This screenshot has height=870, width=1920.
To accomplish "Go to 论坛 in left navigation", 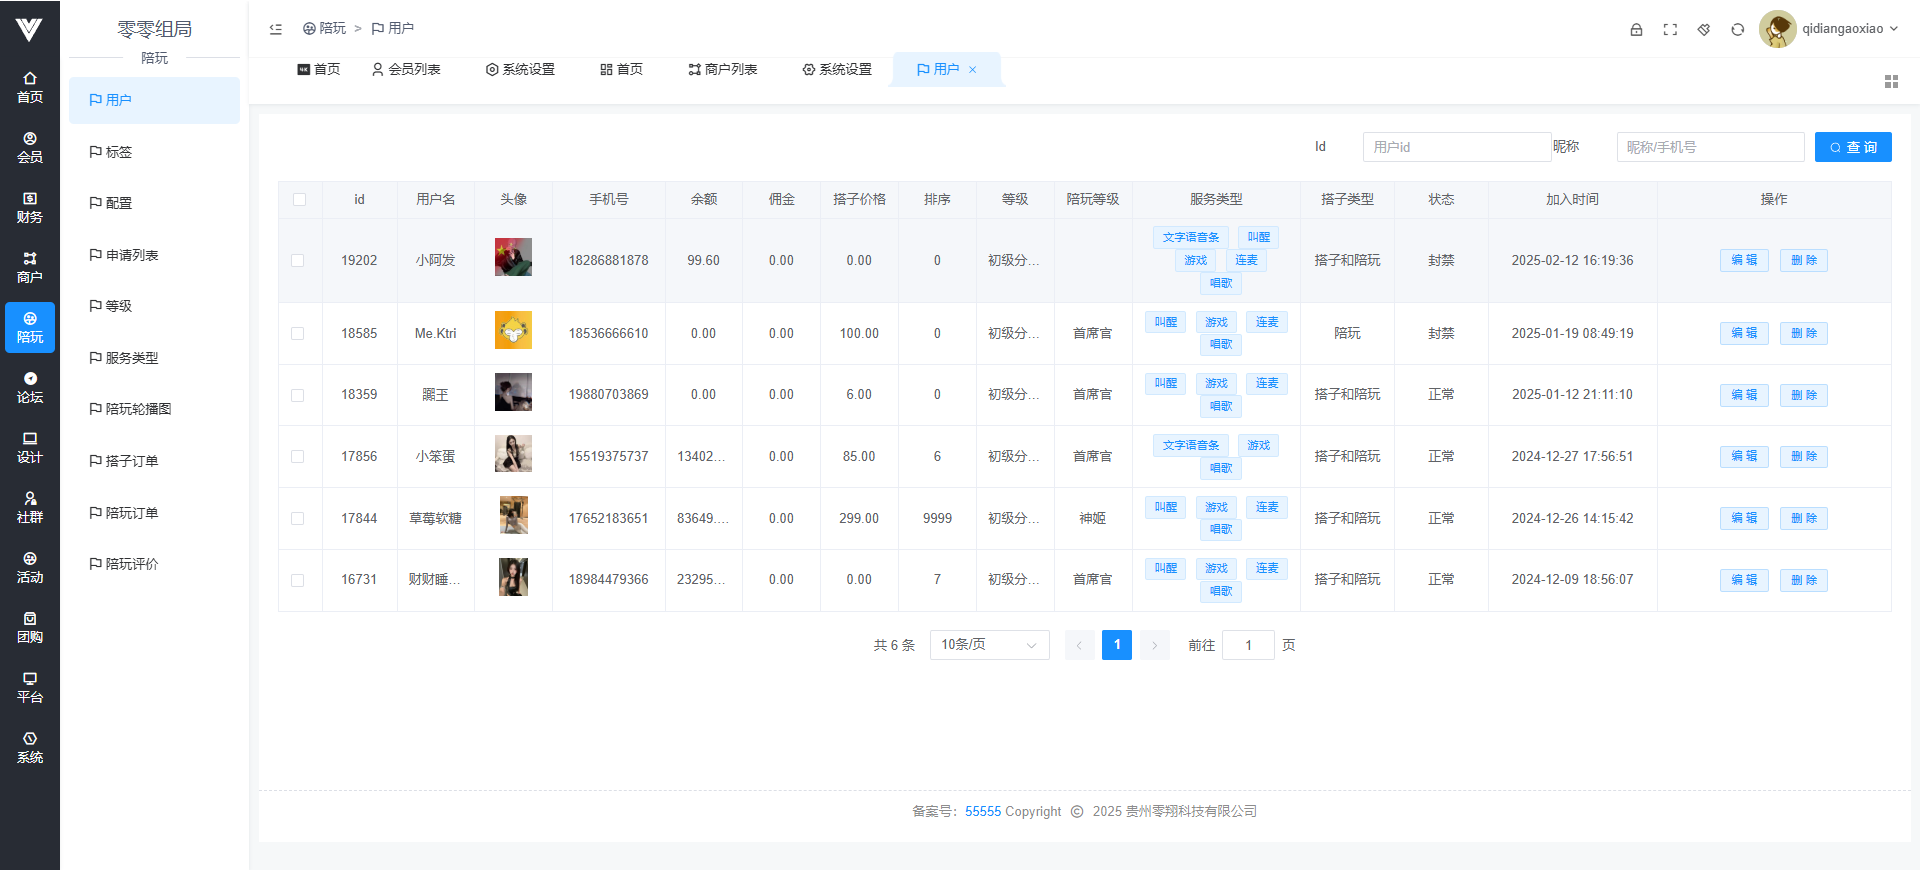I will point(30,387).
